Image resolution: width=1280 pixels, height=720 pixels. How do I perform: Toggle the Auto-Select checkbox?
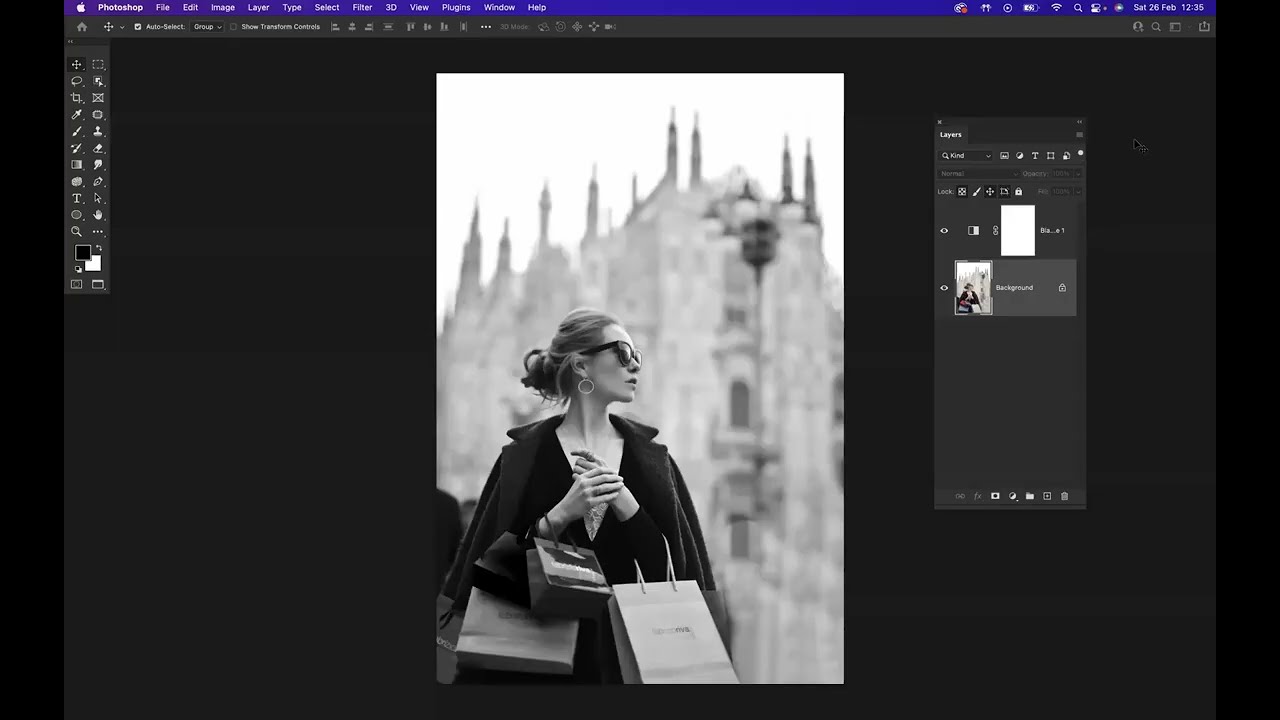tap(138, 27)
